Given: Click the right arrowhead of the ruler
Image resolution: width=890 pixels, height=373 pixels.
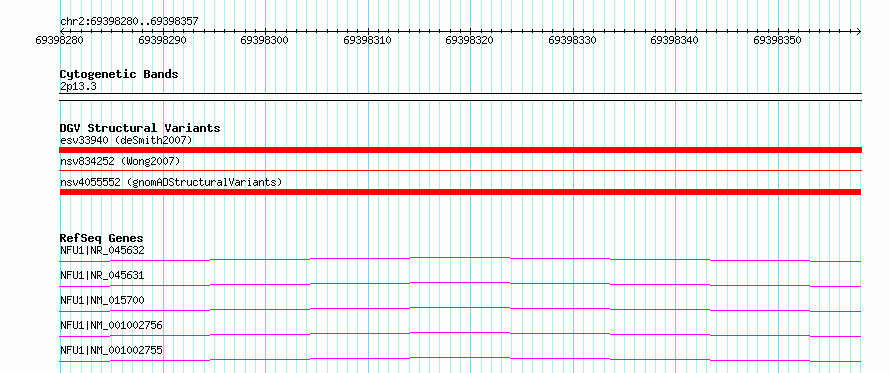Looking at the screenshot, I should pos(858,31).
